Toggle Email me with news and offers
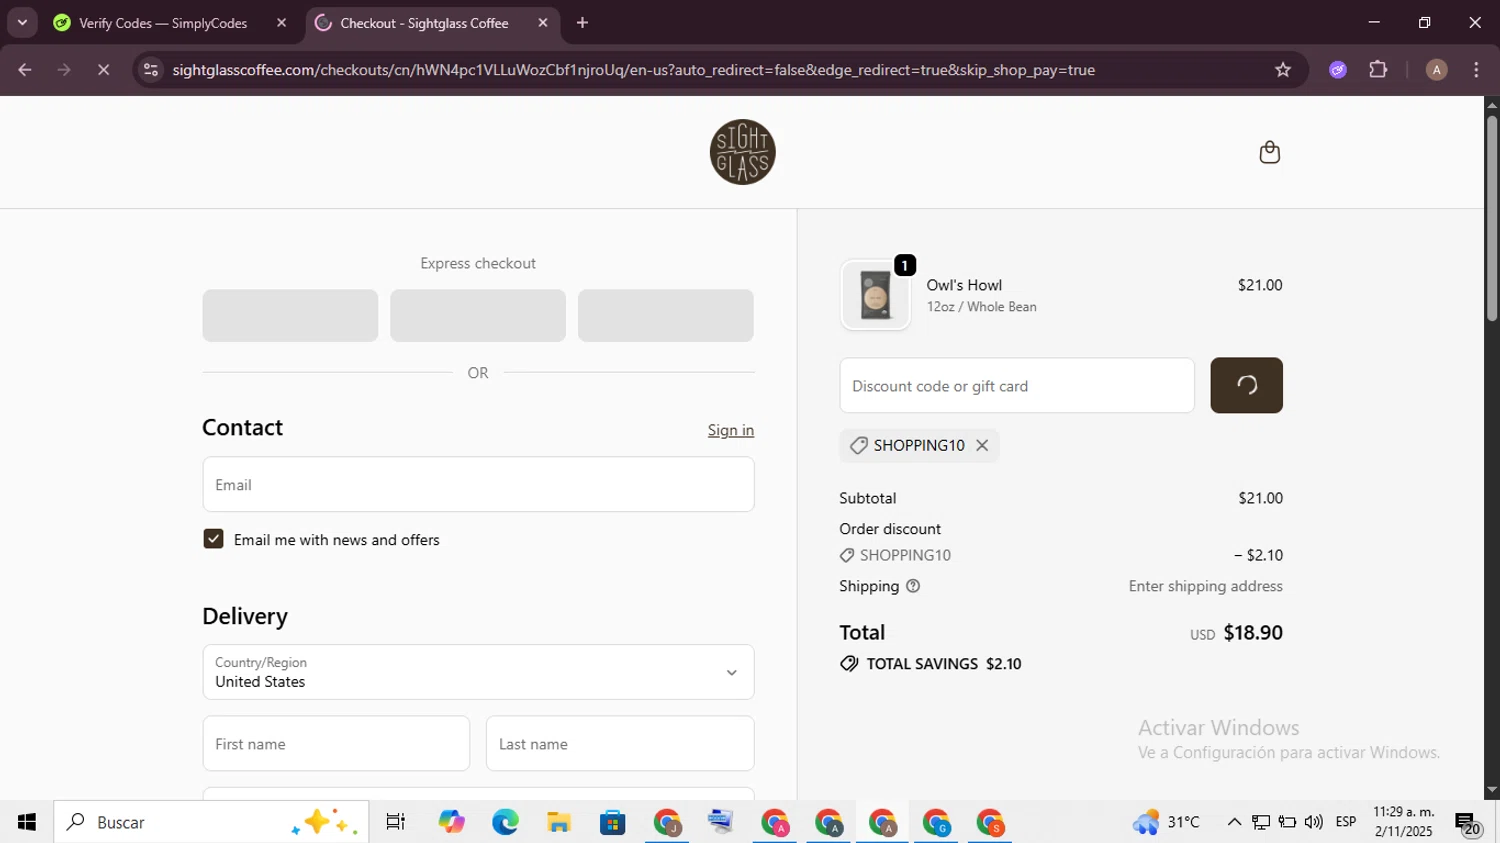 tap(213, 539)
